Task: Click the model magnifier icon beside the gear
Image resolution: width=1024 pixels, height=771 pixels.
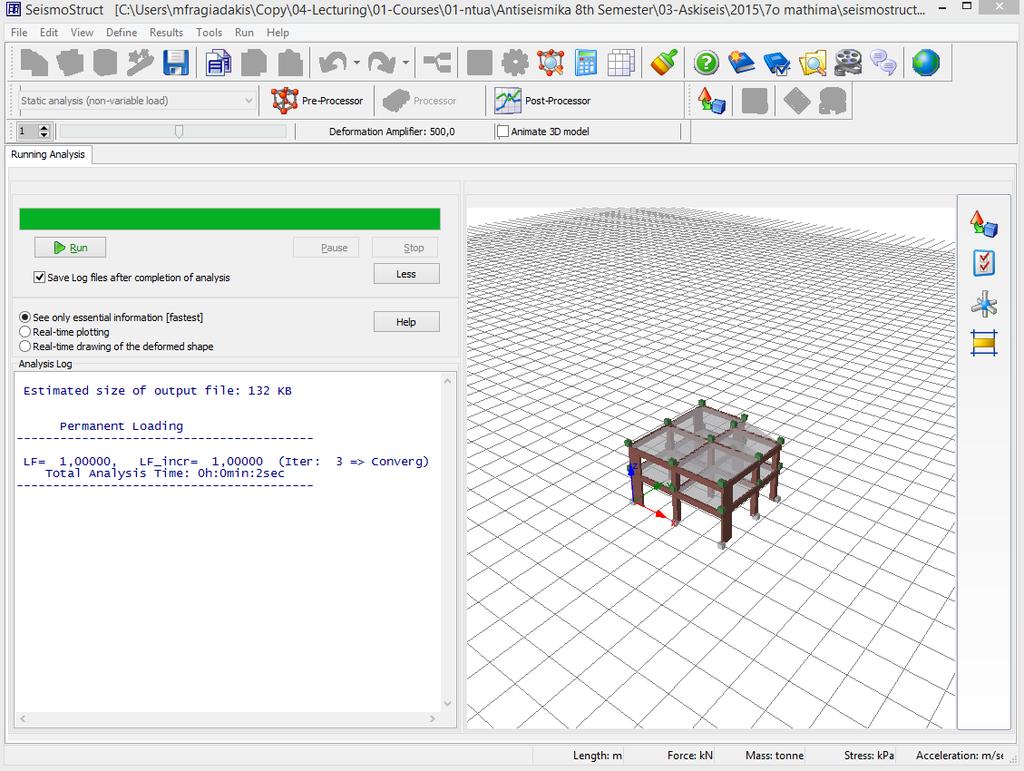Action: pos(551,63)
